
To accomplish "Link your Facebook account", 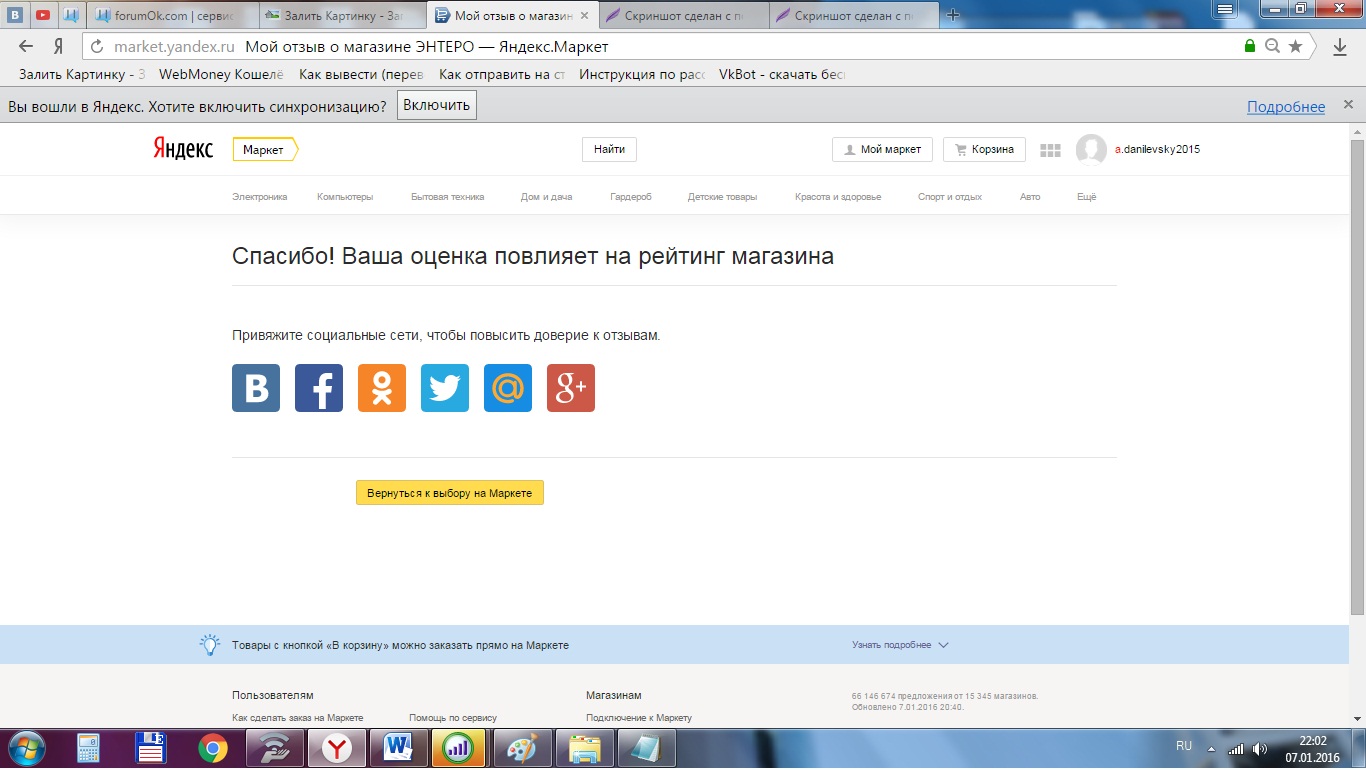I will [x=319, y=388].
